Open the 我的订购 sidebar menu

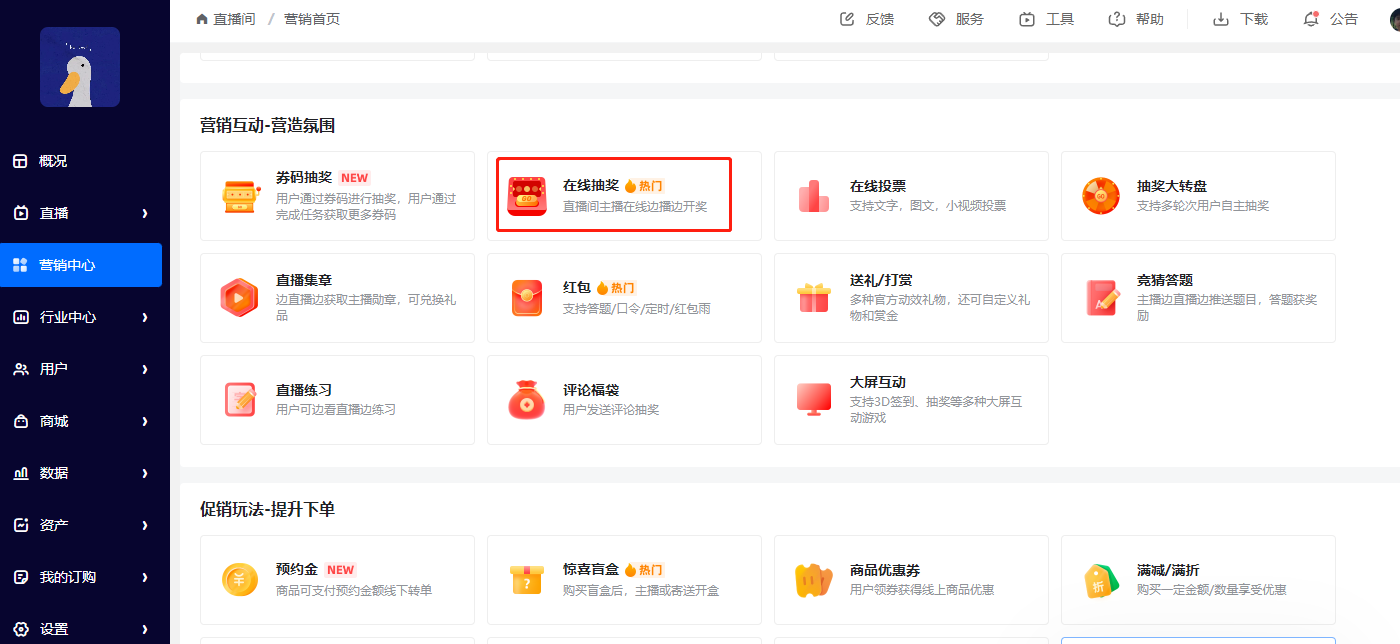81,577
